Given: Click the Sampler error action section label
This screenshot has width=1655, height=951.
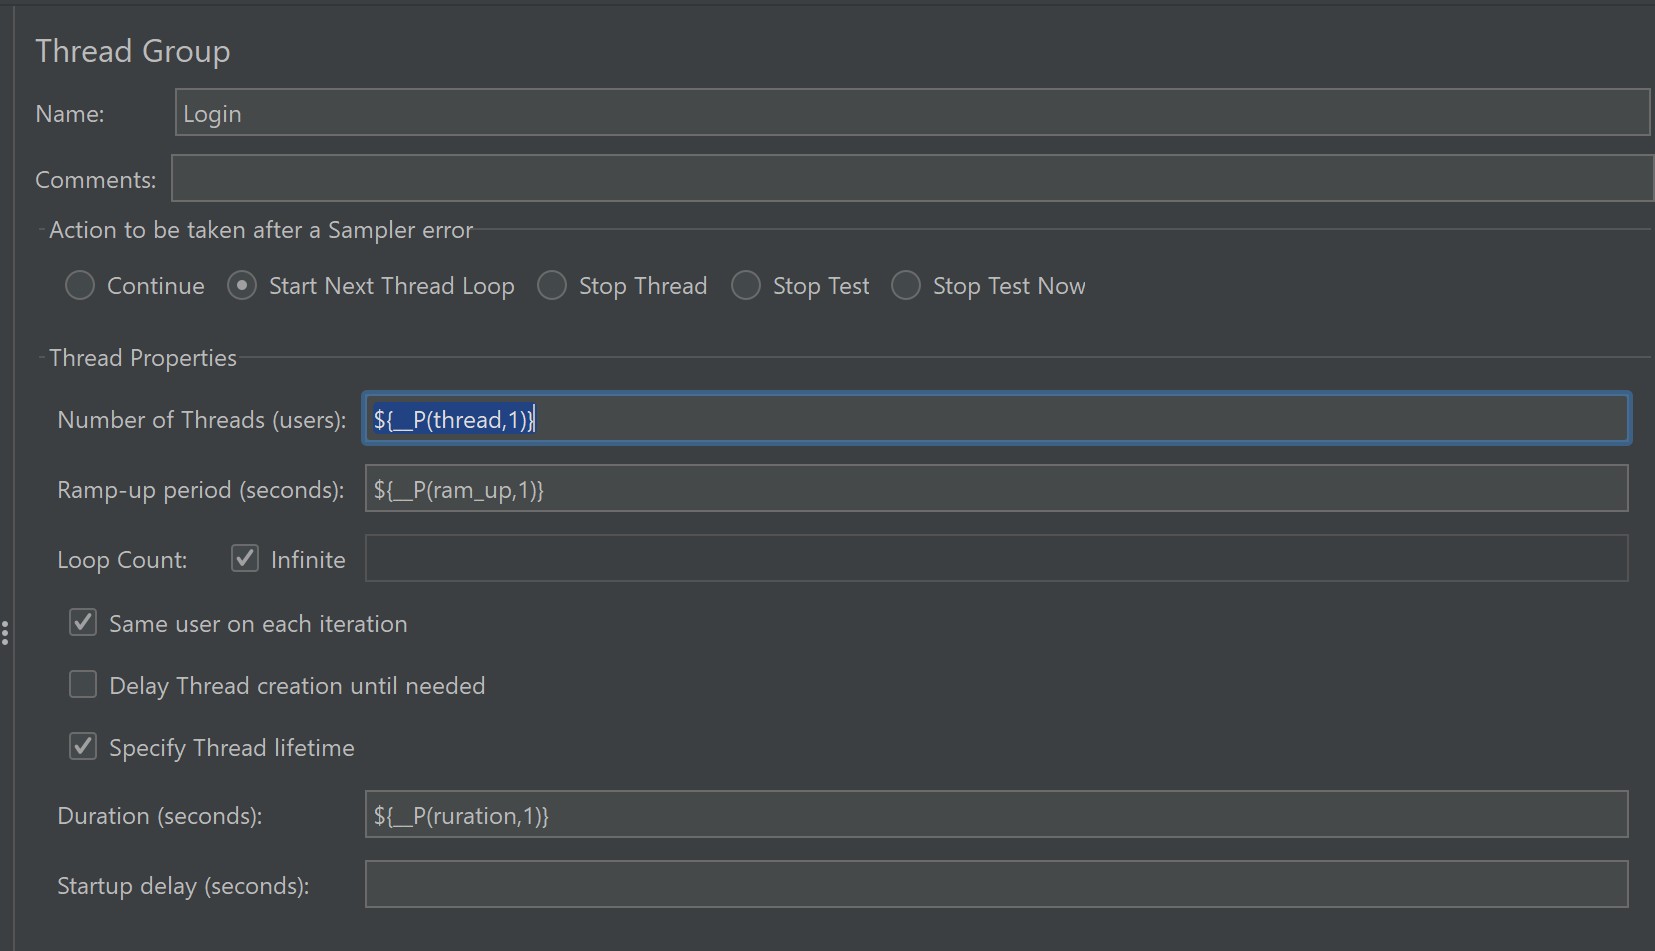Looking at the screenshot, I should coord(261,230).
